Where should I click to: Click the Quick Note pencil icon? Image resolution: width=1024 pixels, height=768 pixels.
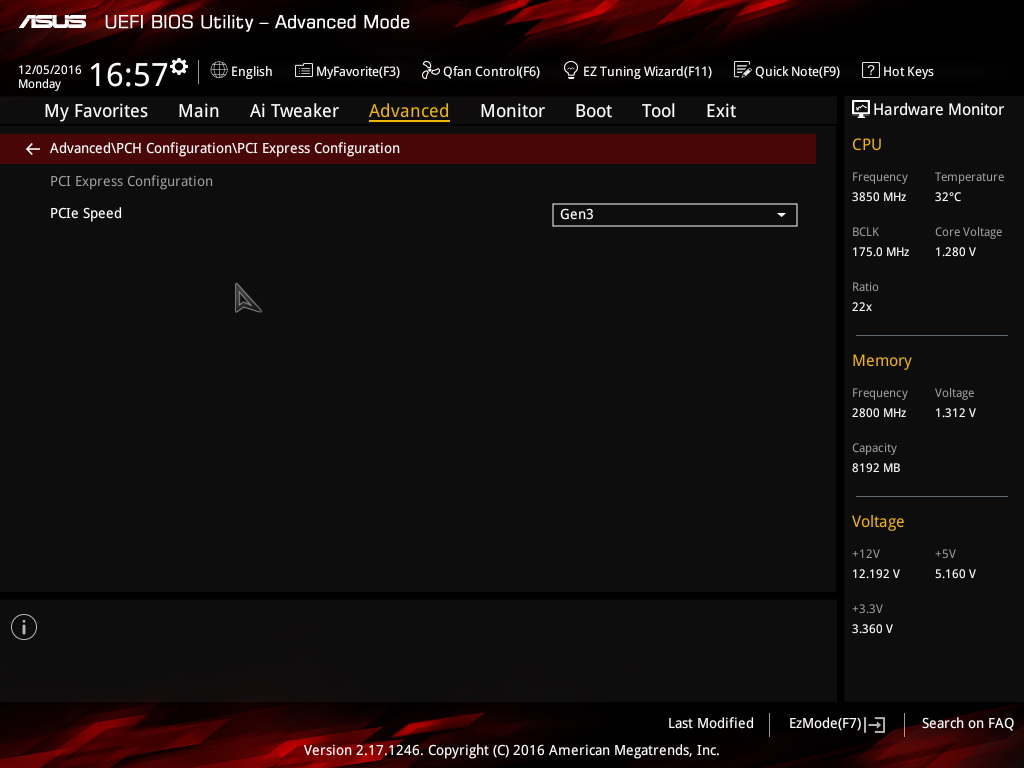tap(743, 70)
